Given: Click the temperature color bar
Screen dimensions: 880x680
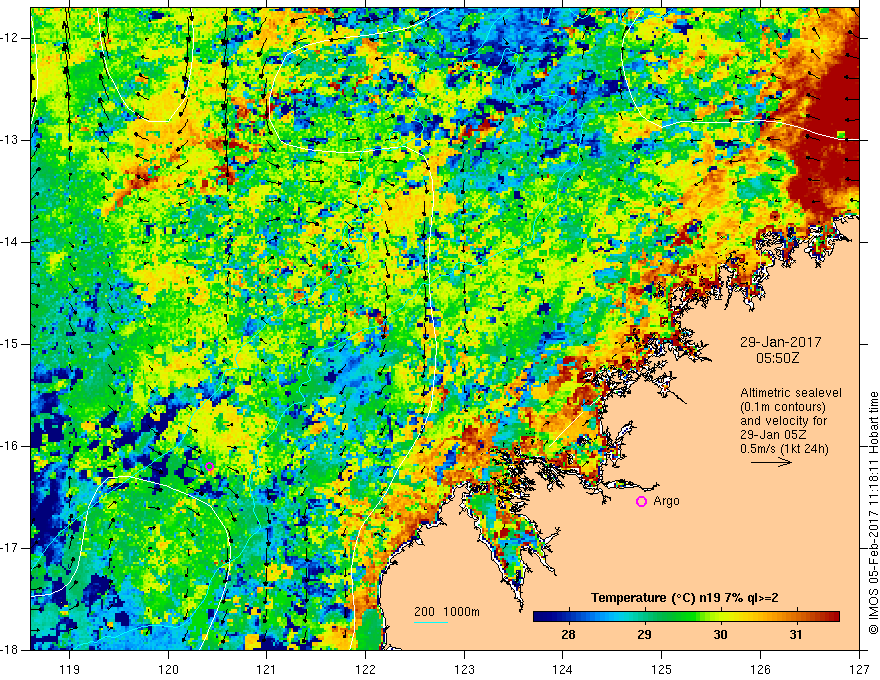Looking at the screenshot, I should pos(686,617).
